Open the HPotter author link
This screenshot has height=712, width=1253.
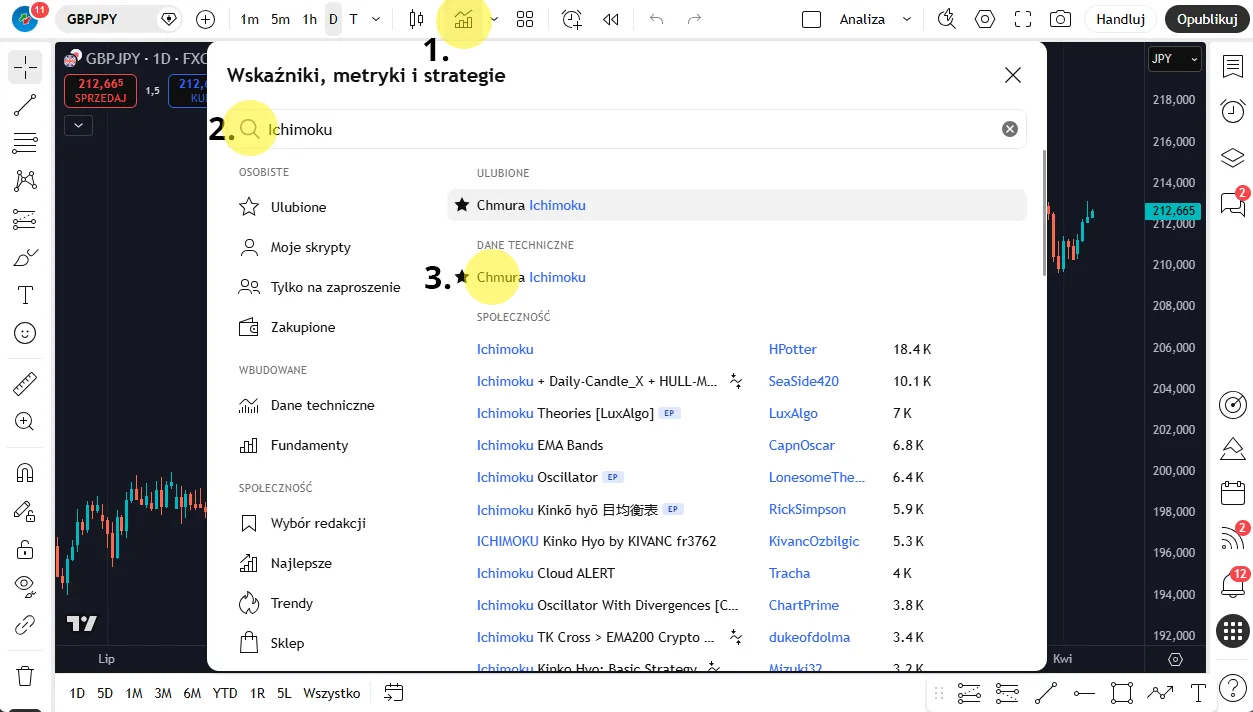pos(792,349)
